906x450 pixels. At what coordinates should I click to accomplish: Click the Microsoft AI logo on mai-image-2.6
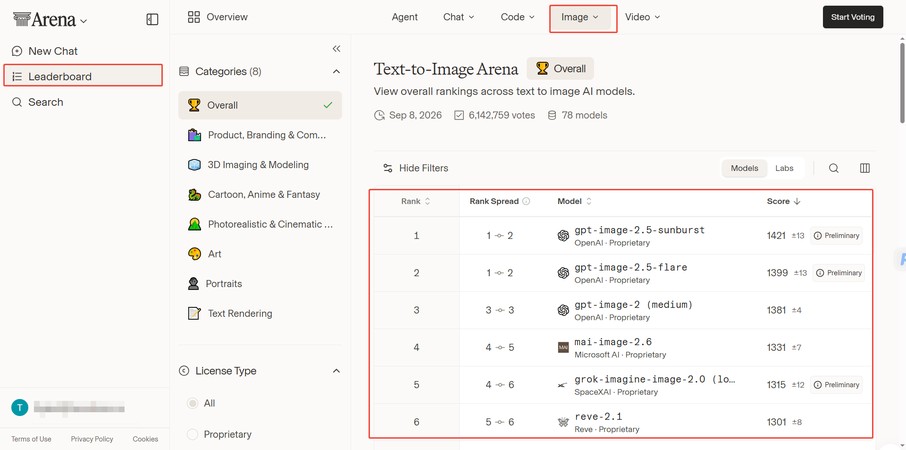563,347
